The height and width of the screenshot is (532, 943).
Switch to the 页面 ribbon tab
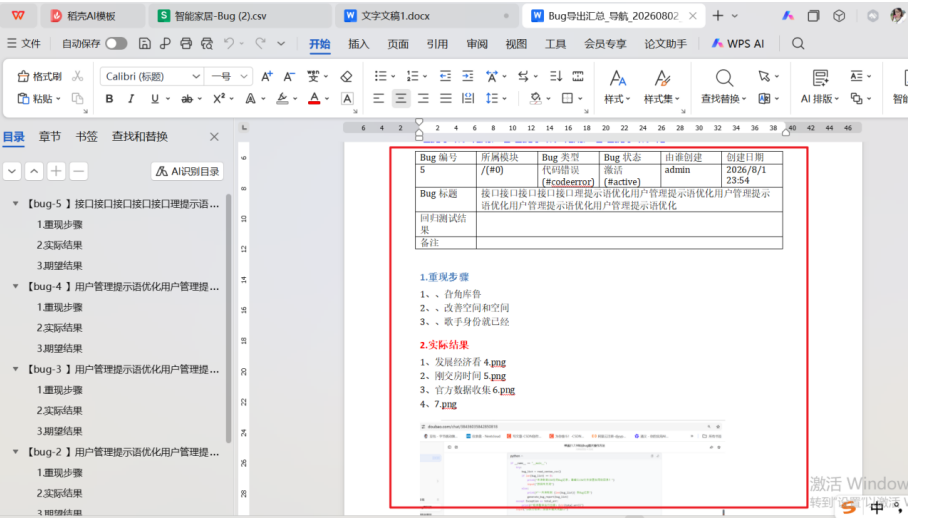(x=398, y=44)
